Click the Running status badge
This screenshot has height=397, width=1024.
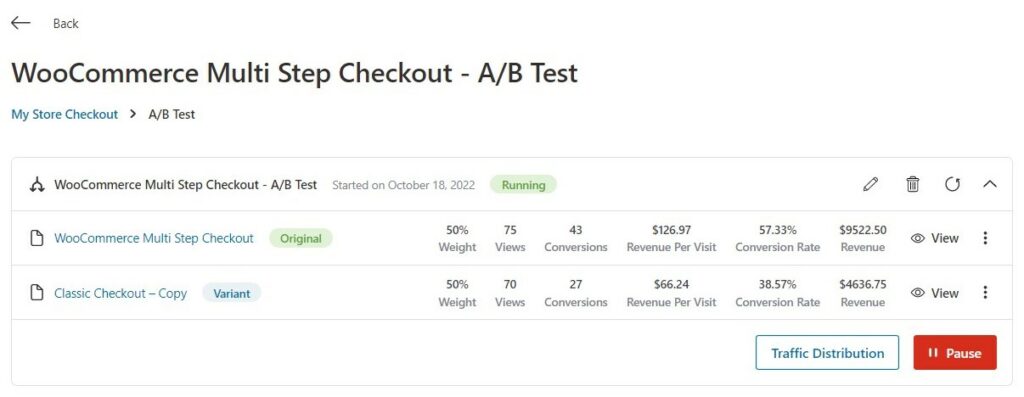click(523, 185)
